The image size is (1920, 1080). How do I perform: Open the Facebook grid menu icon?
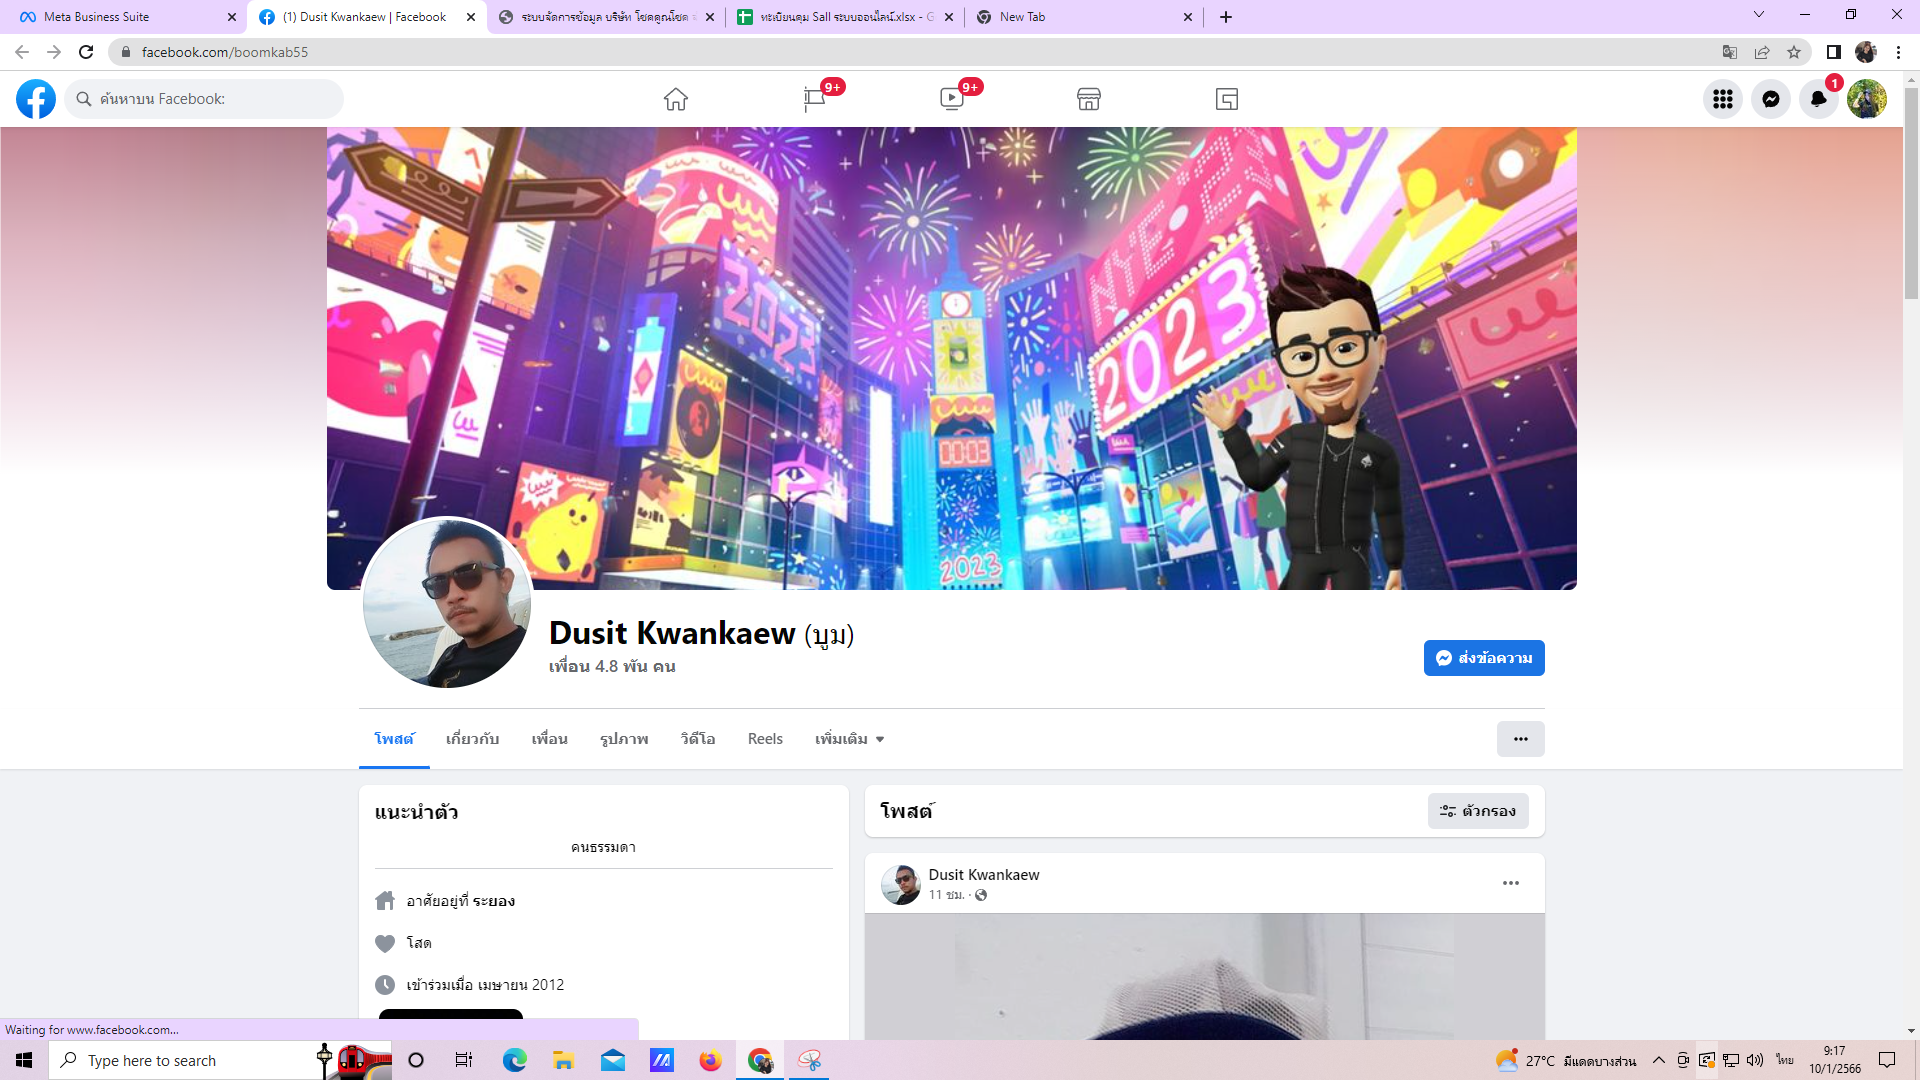(x=1722, y=99)
